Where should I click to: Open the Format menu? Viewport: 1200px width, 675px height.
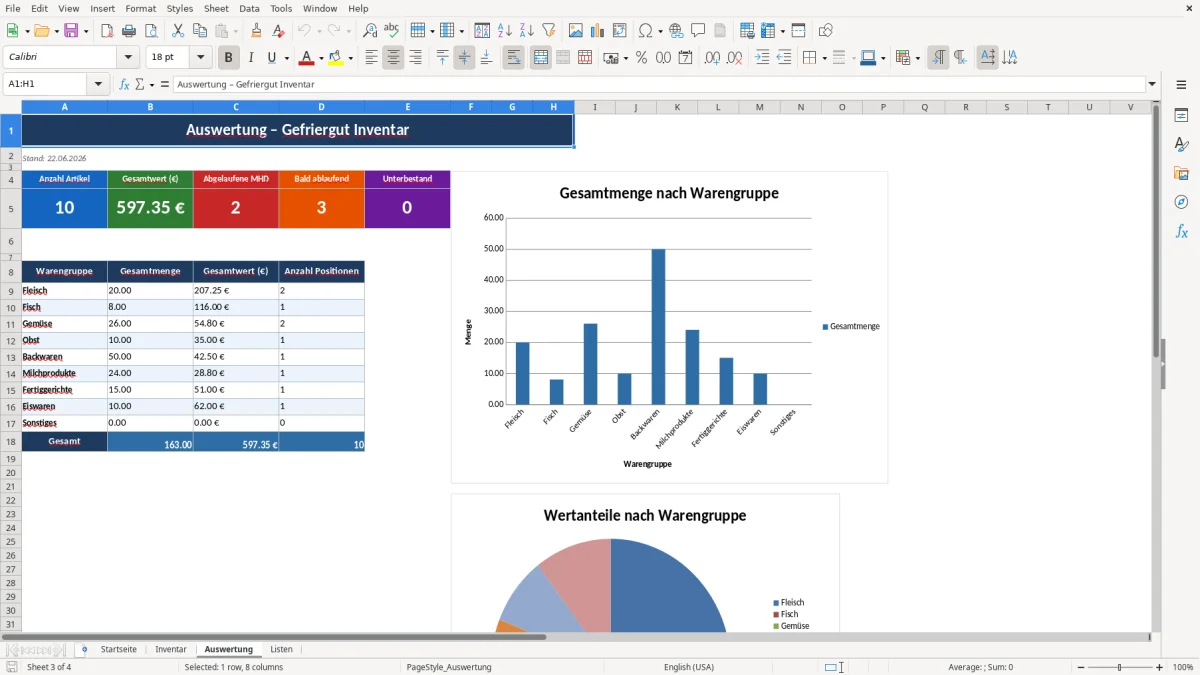(x=140, y=8)
